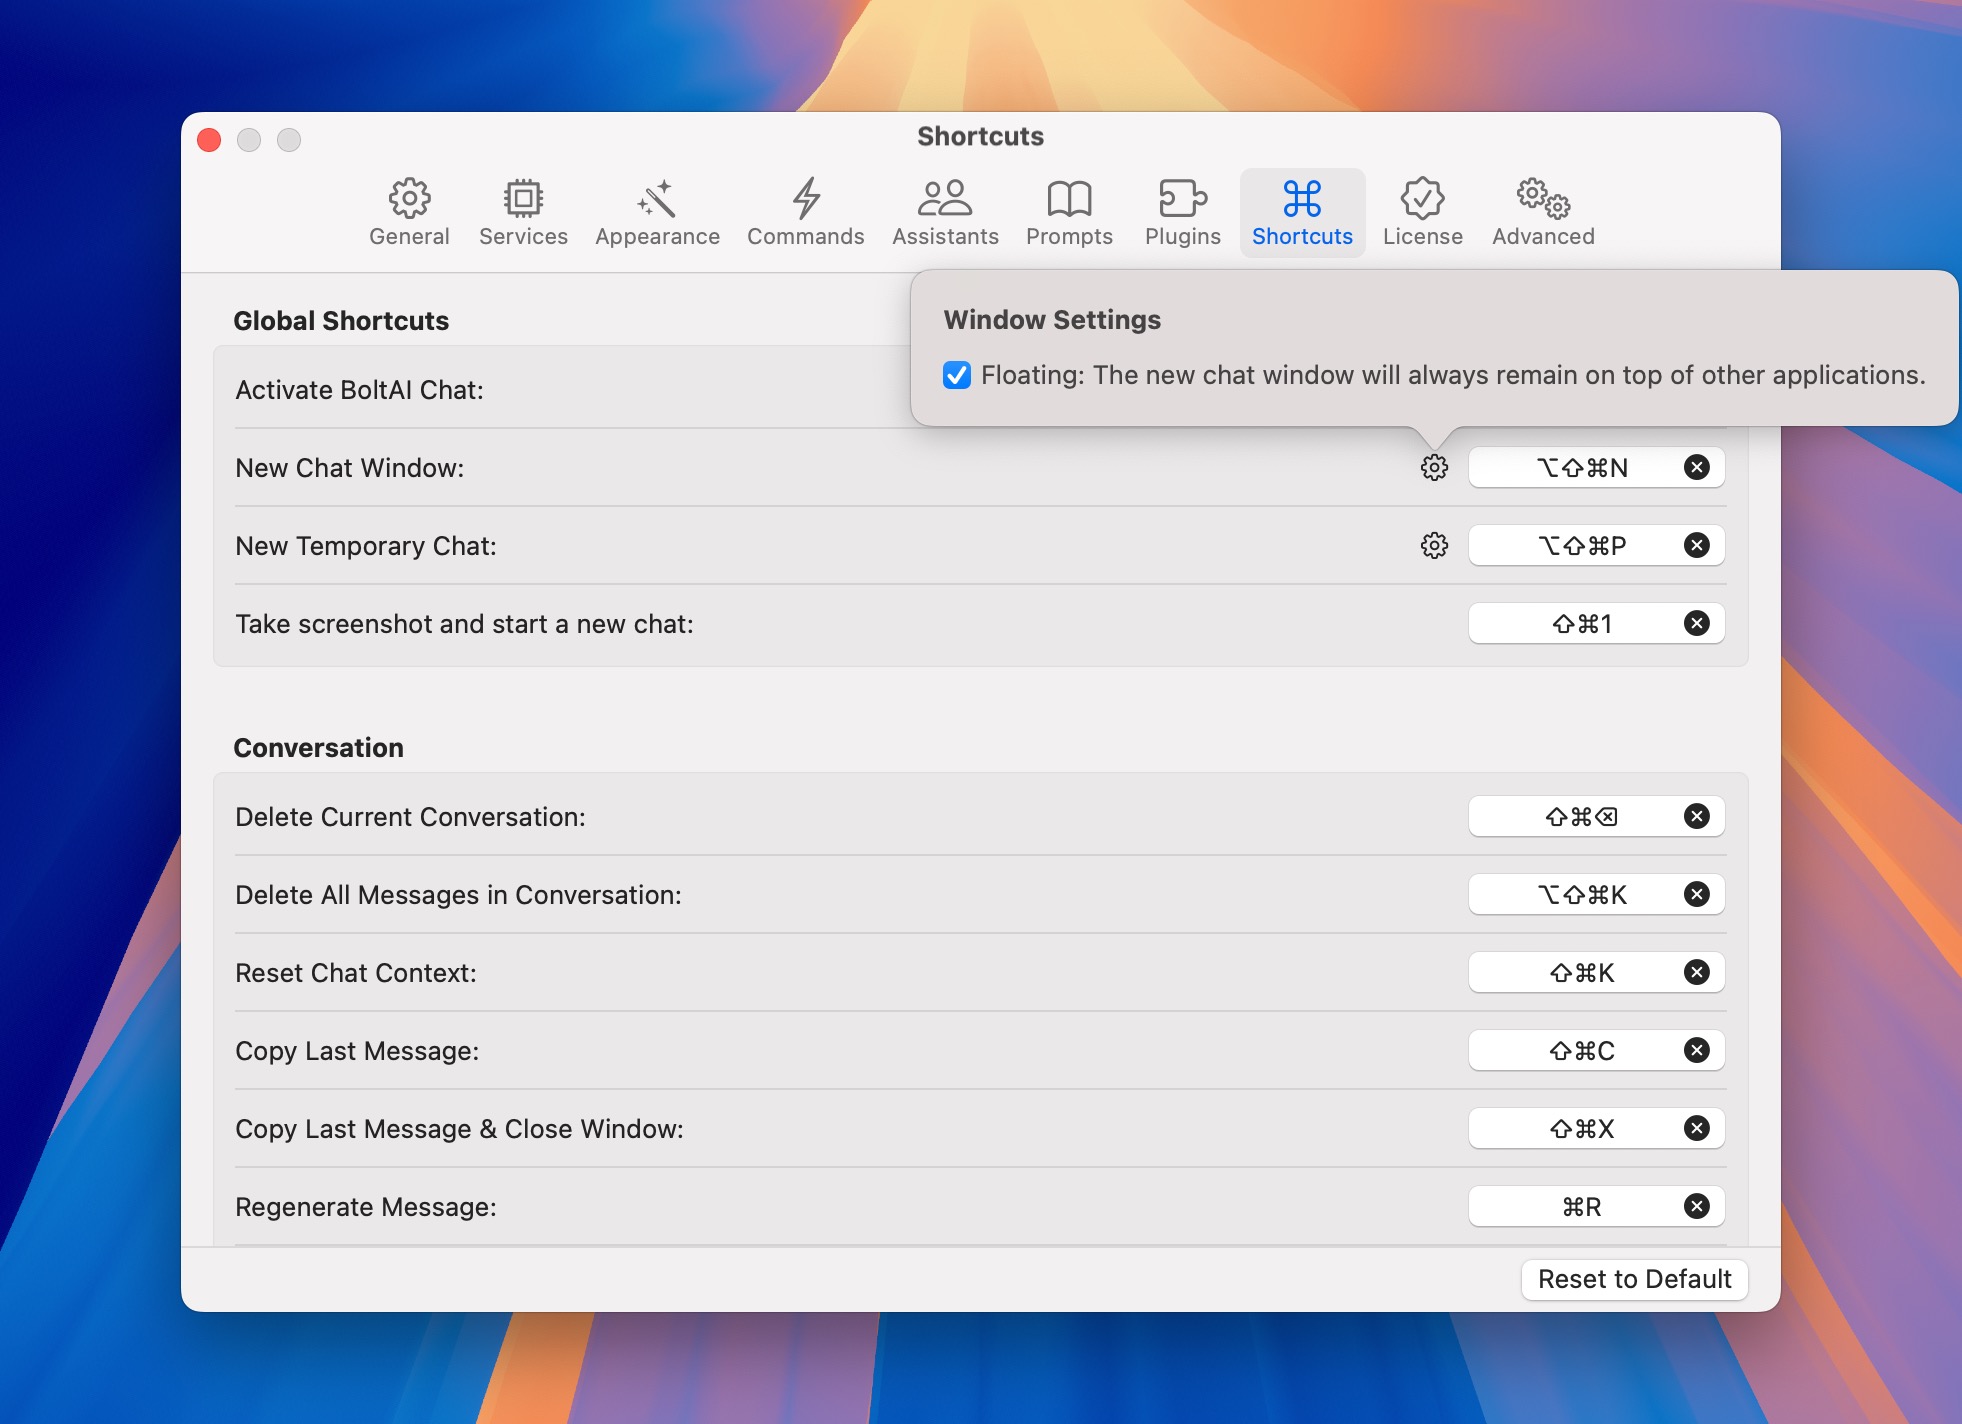
Task: Switch to the License tab
Action: (1422, 212)
